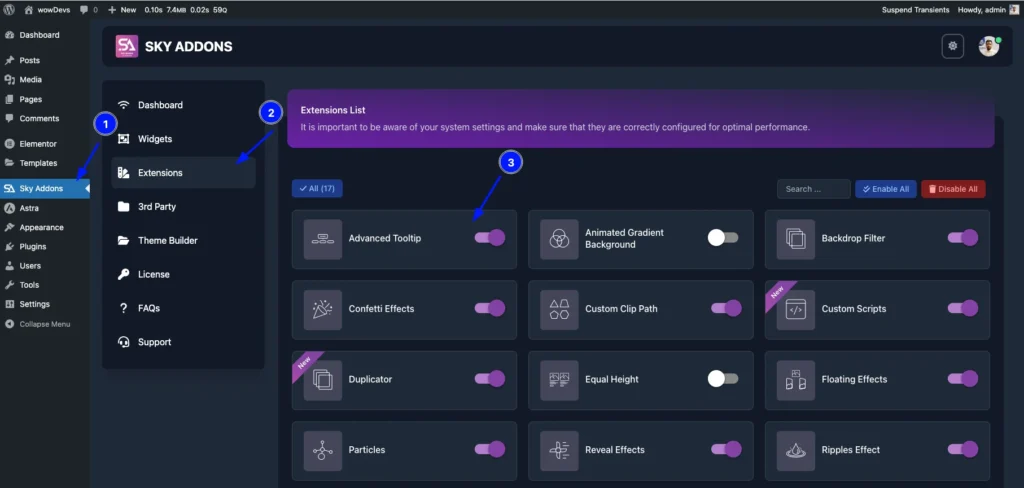Viewport: 1024px width, 488px height.
Task: Open the Media library menu item
Action: click(x=30, y=80)
